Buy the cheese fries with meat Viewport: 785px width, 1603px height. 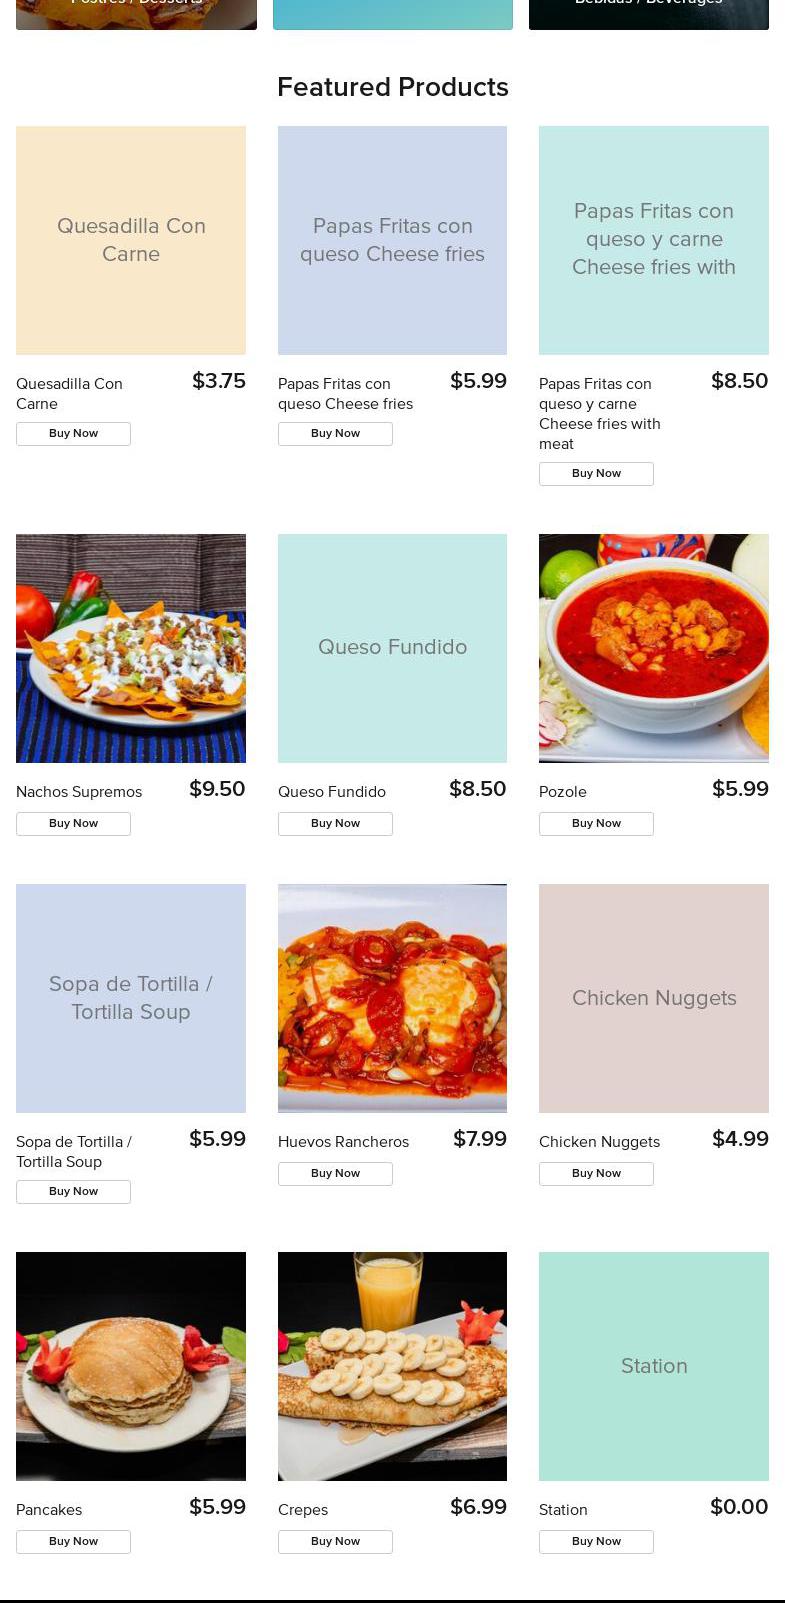(596, 474)
